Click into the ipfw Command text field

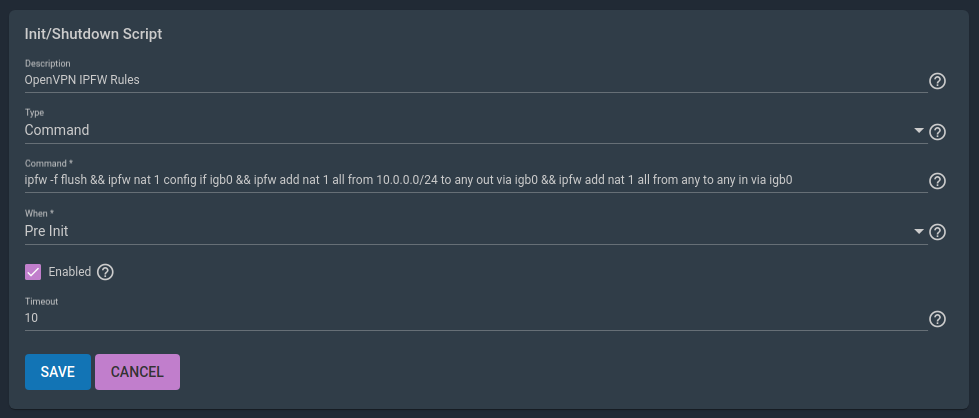point(476,181)
